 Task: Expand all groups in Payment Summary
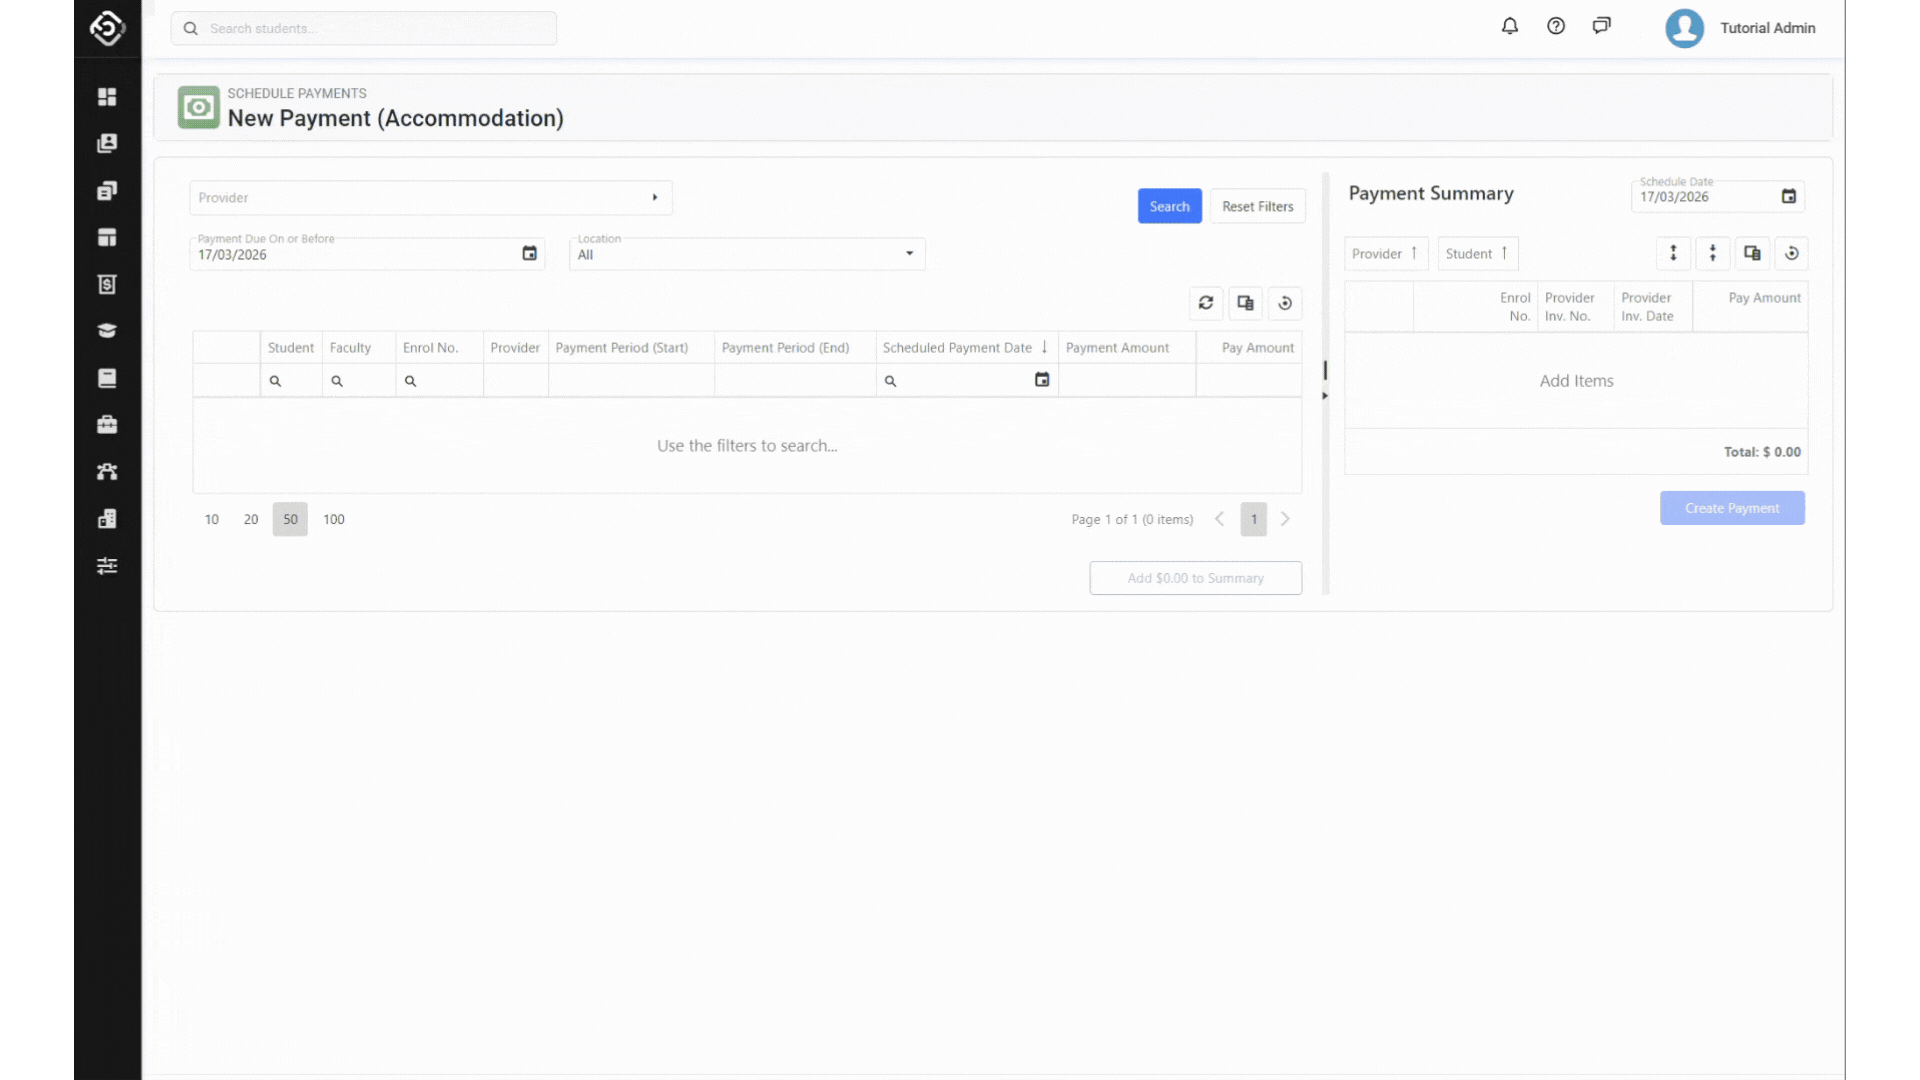pyautogui.click(x=1673, y=254)
